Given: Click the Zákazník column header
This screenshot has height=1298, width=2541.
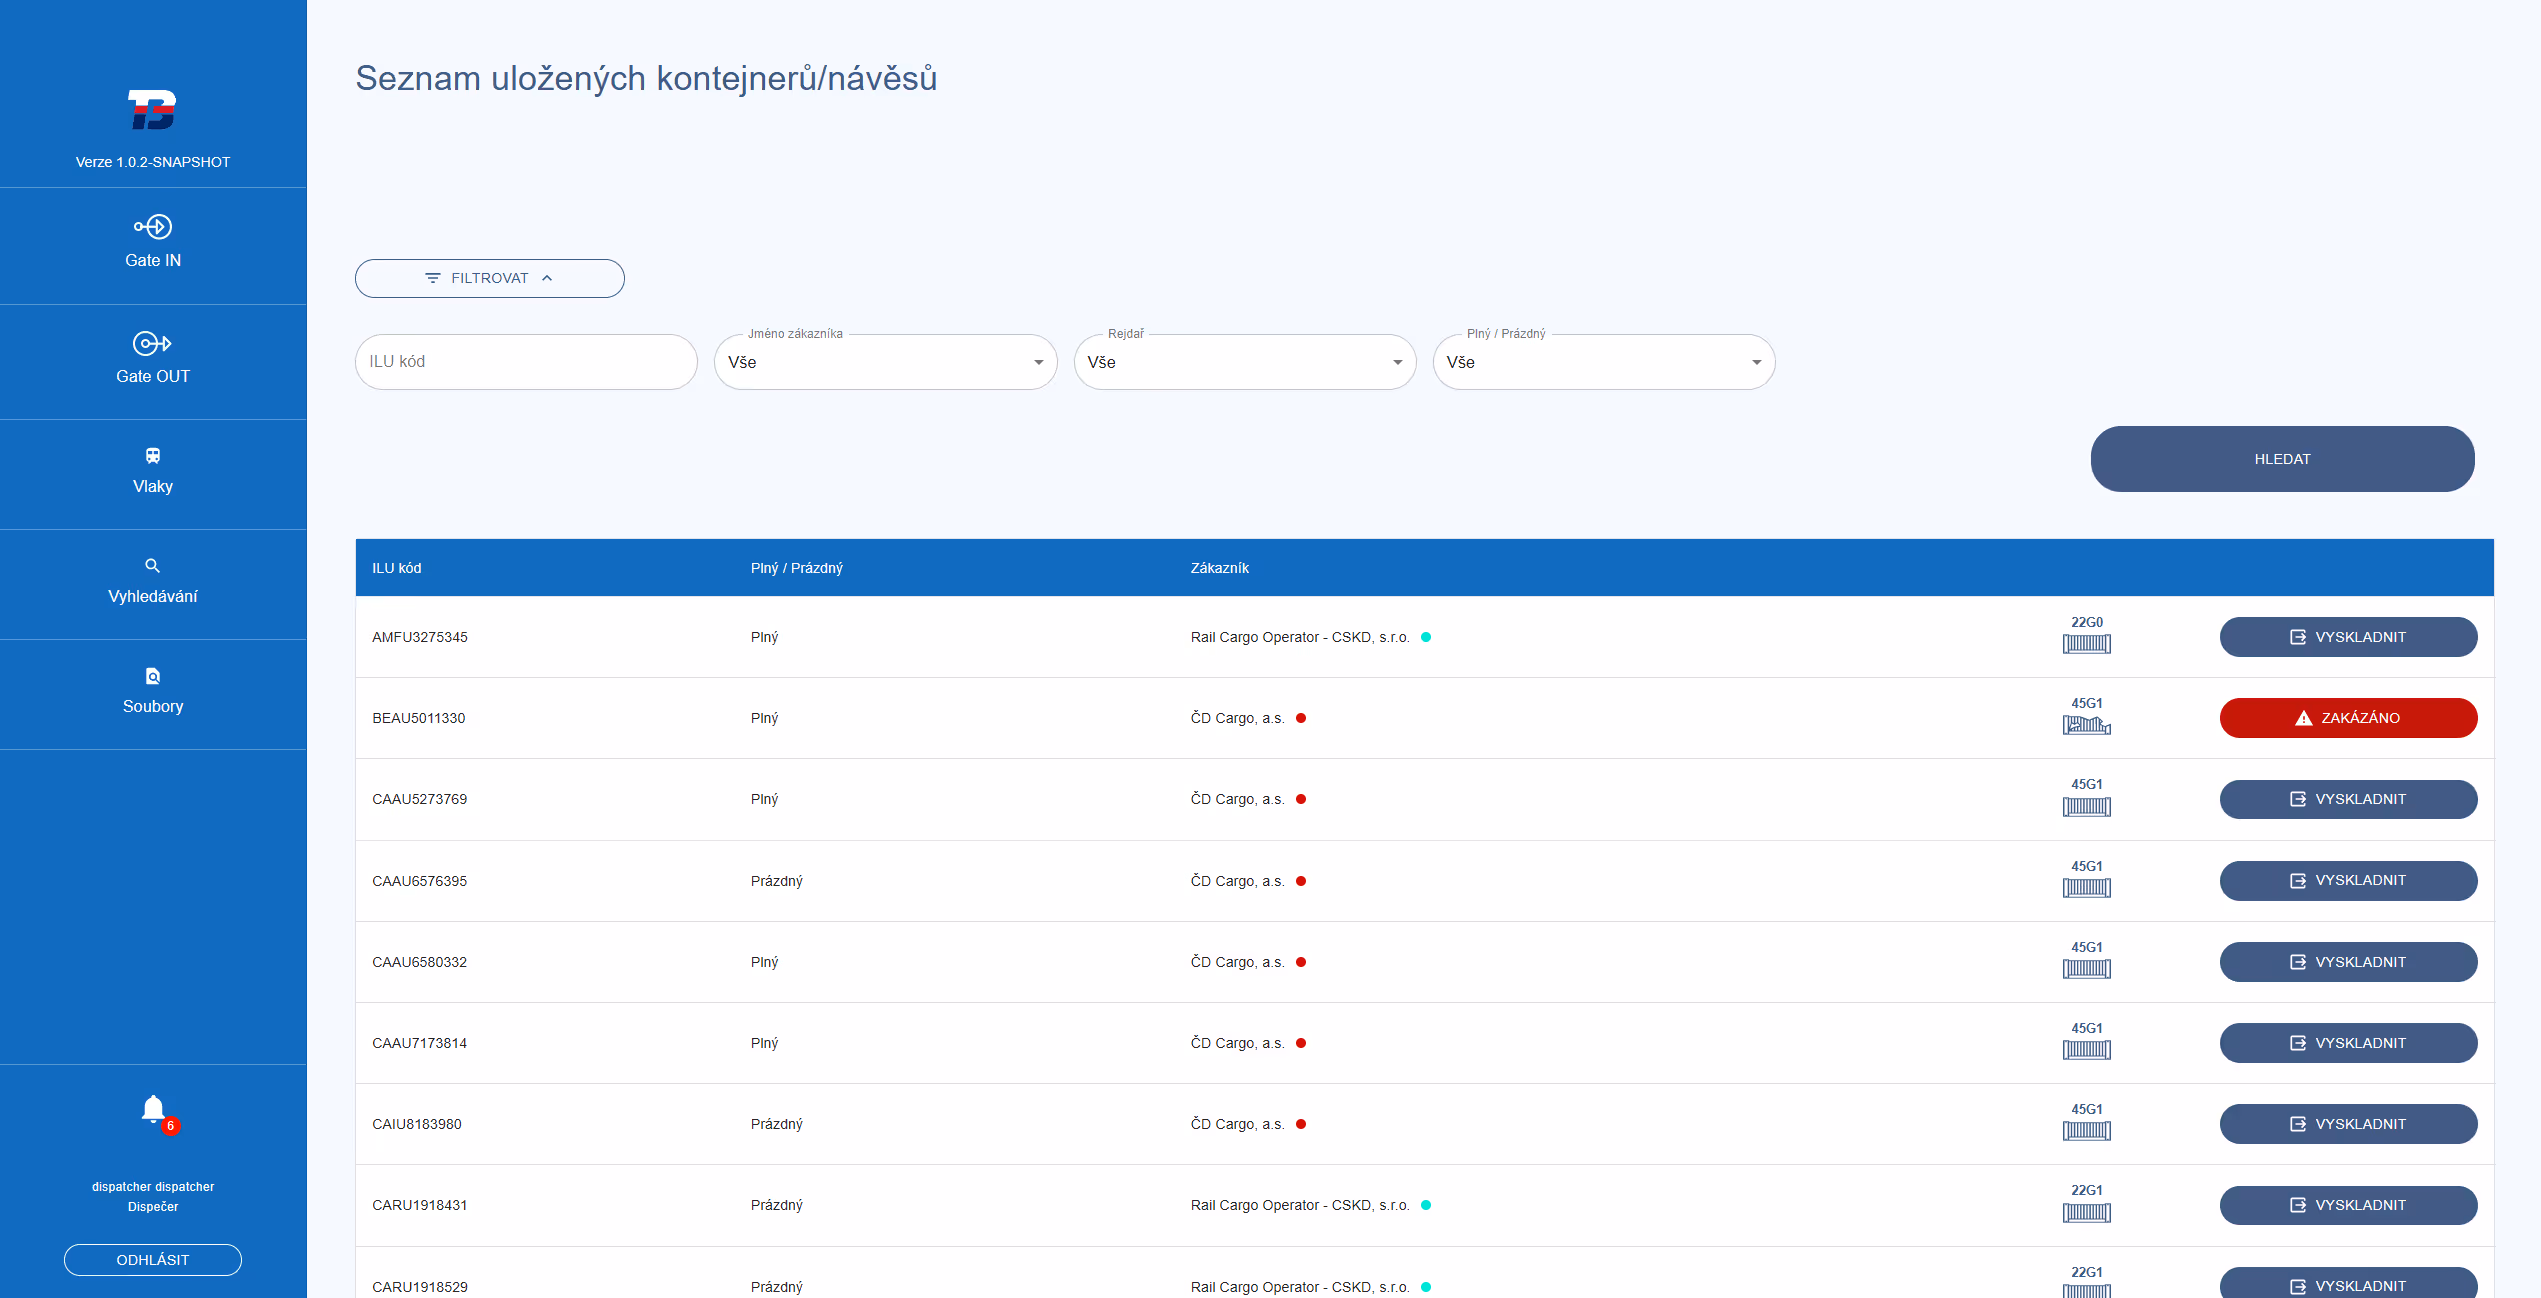Looking at the screenshot, I should pos(1219,567).
